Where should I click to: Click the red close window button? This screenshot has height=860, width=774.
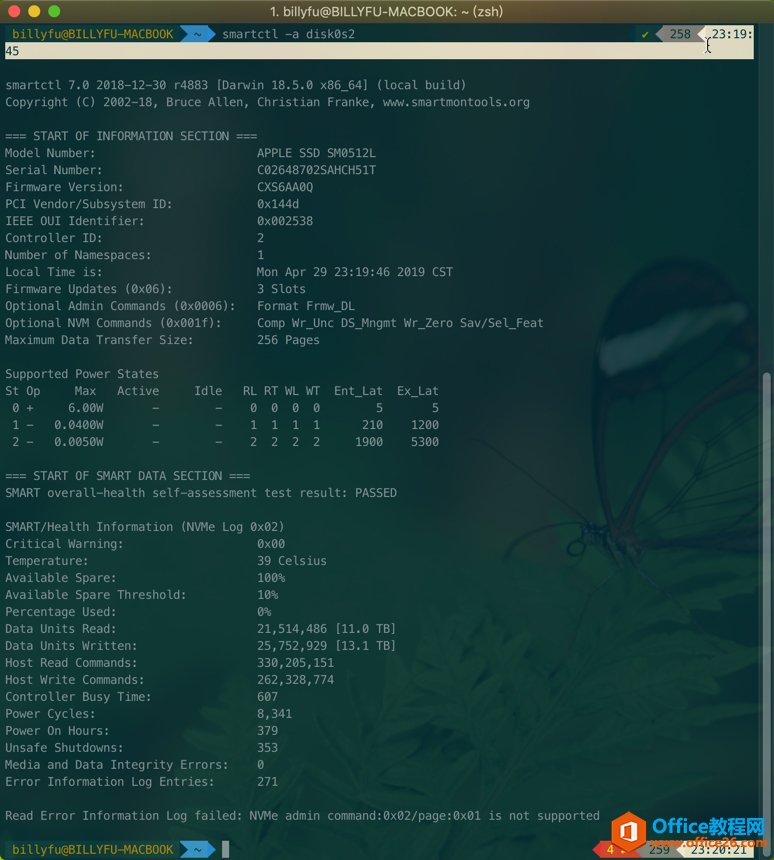(x=14, y=11)
